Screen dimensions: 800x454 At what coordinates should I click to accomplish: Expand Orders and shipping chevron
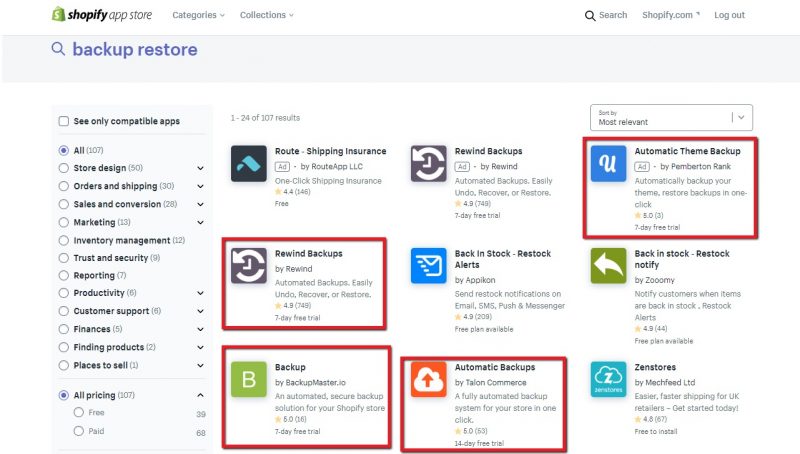(201, 186)
